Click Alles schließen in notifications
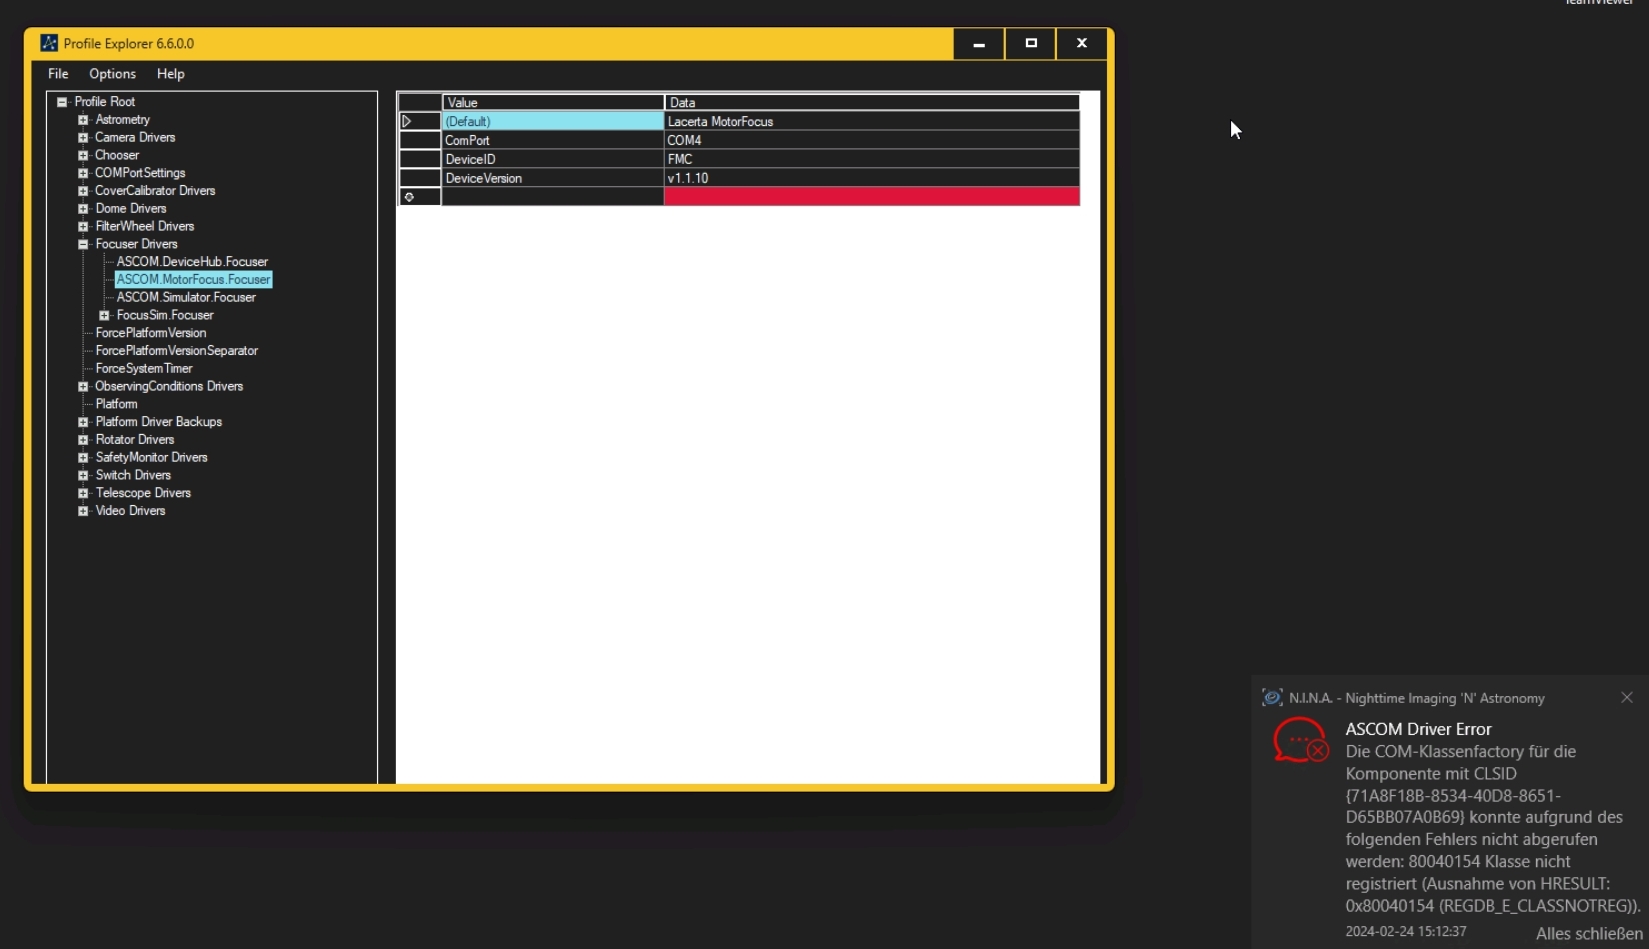Viewport: 1649px width, 949px height. pyautogui.click(x=1589, y=933)
